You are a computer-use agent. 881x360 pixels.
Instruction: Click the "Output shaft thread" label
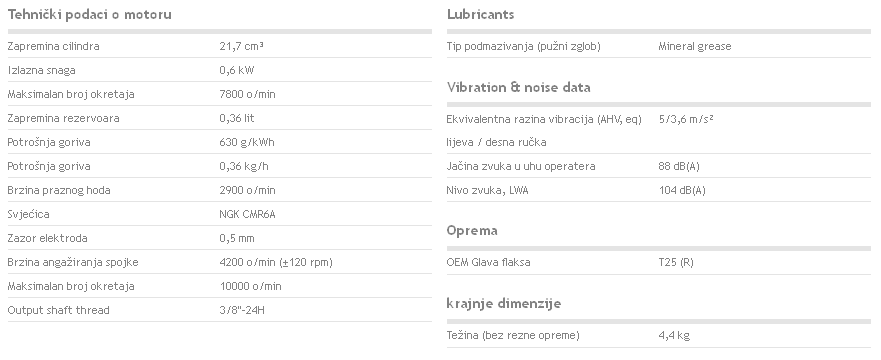(x=58, y=311)
